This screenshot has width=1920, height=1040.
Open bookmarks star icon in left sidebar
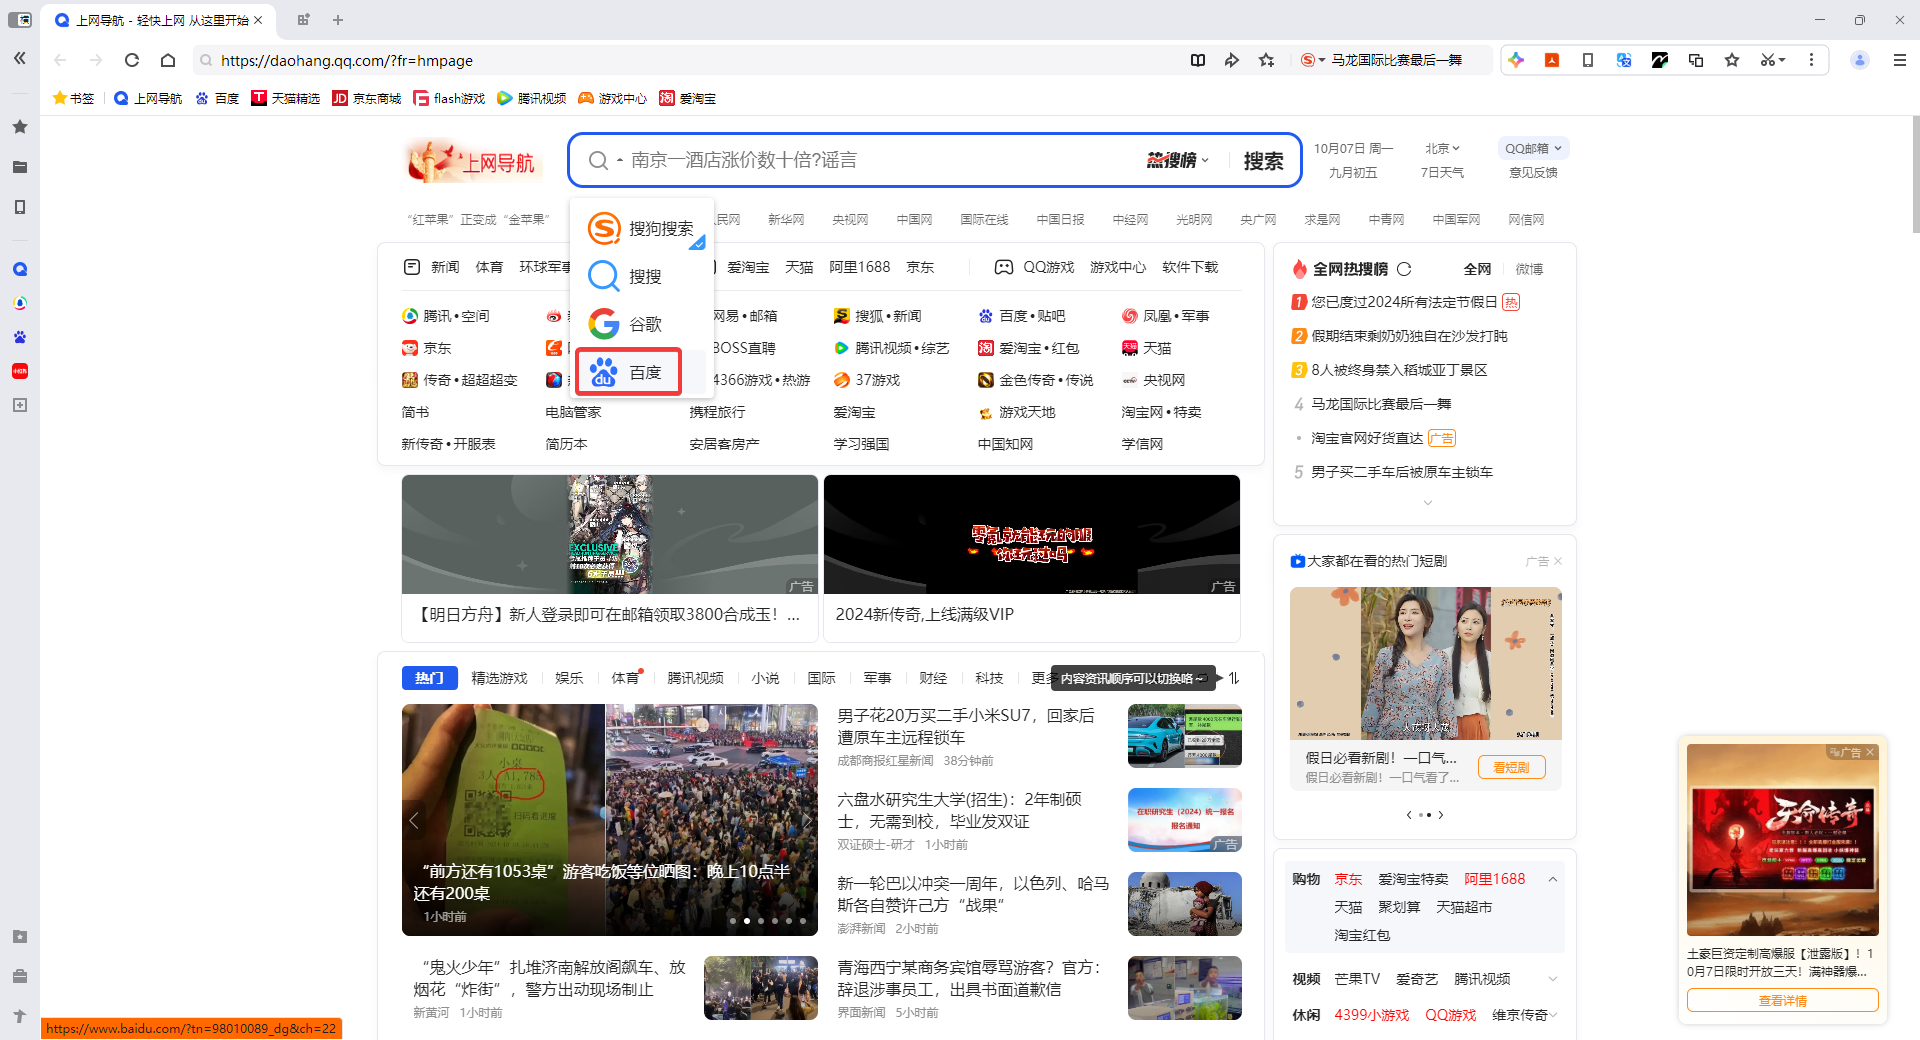tap(20, 127)
